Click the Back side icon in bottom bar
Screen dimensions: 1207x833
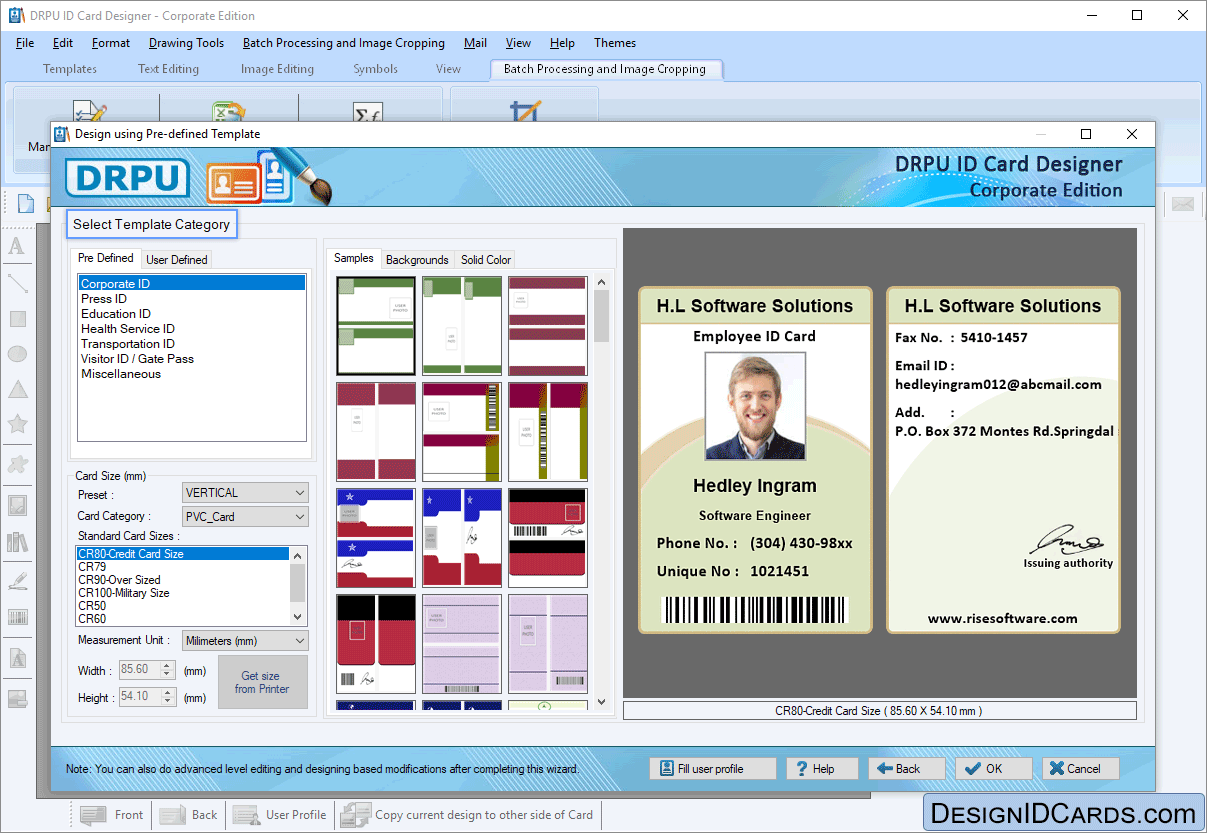[x=172, y=815]
